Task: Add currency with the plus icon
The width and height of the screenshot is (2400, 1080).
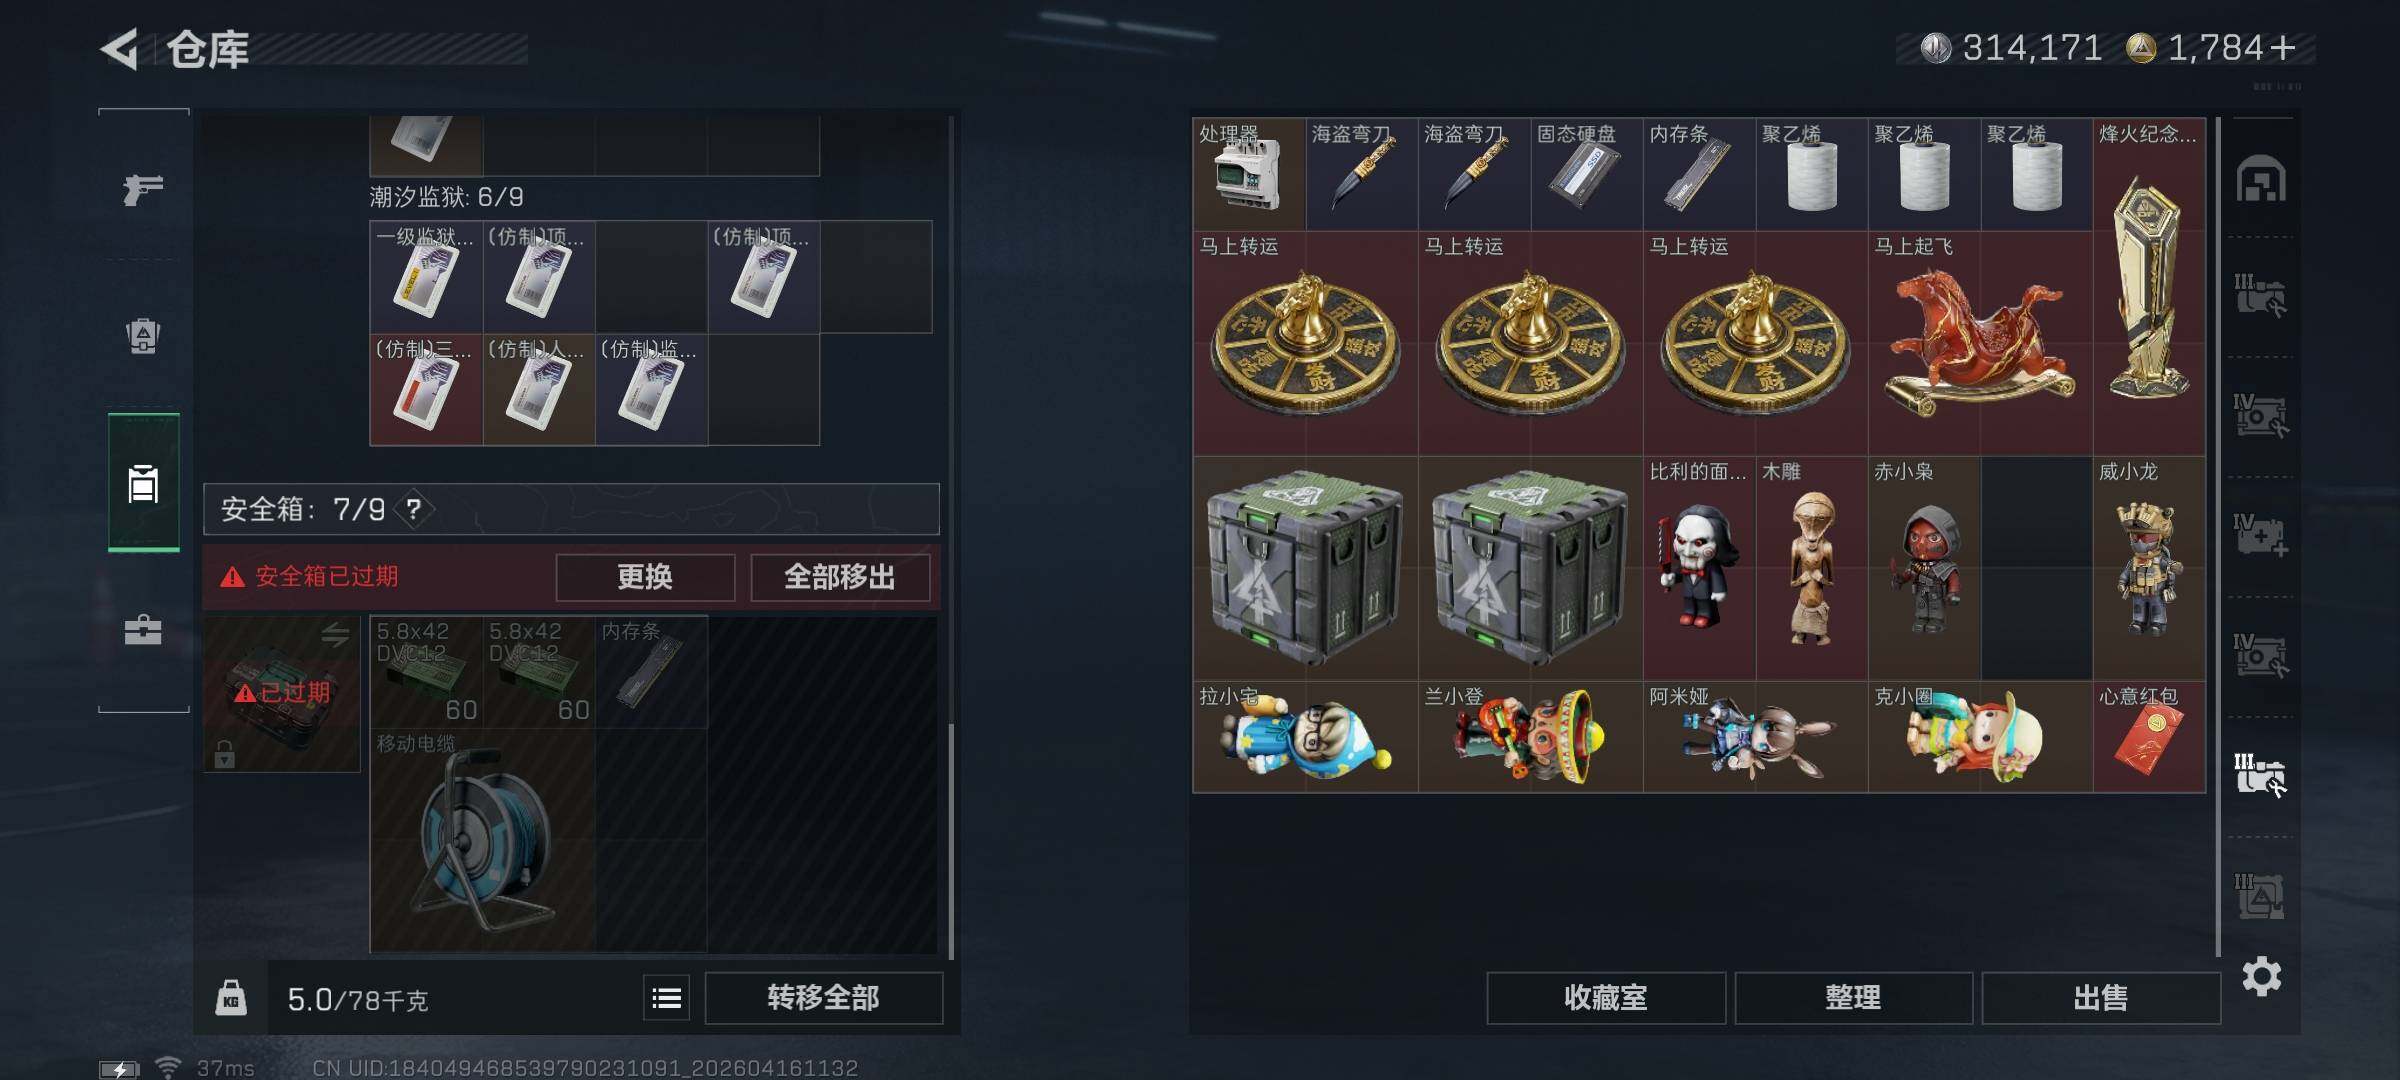Action: click(2283, 47)
